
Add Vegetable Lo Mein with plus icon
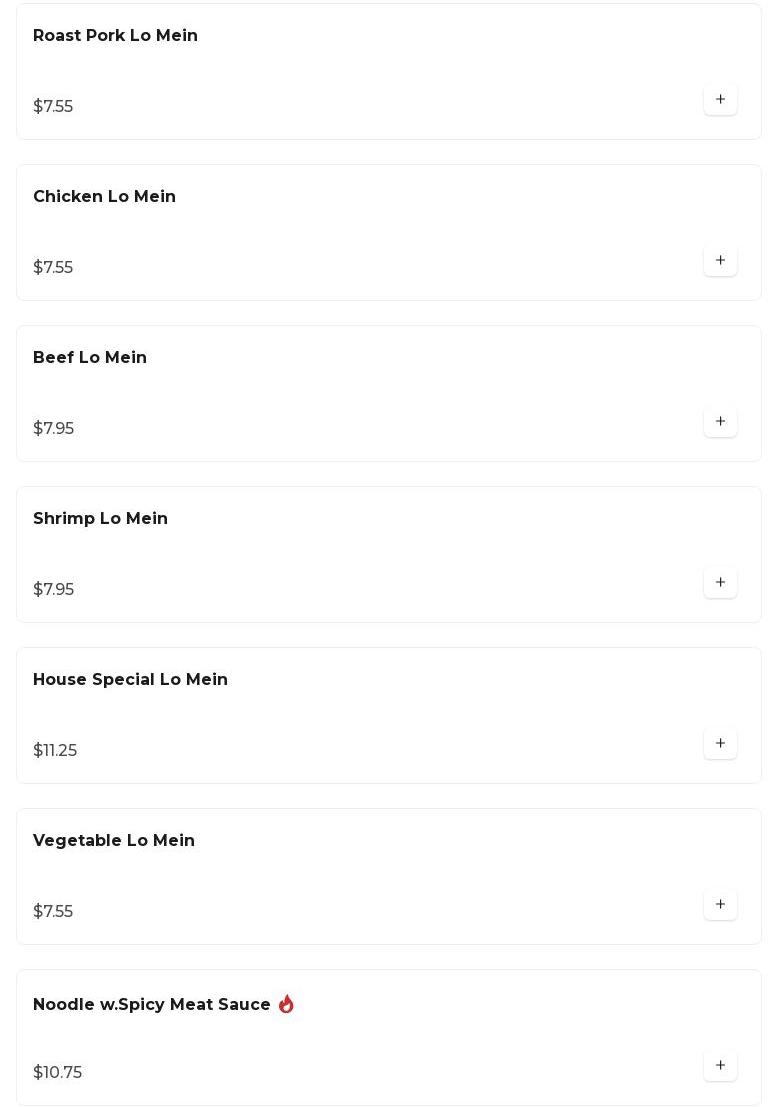point(720,904)
